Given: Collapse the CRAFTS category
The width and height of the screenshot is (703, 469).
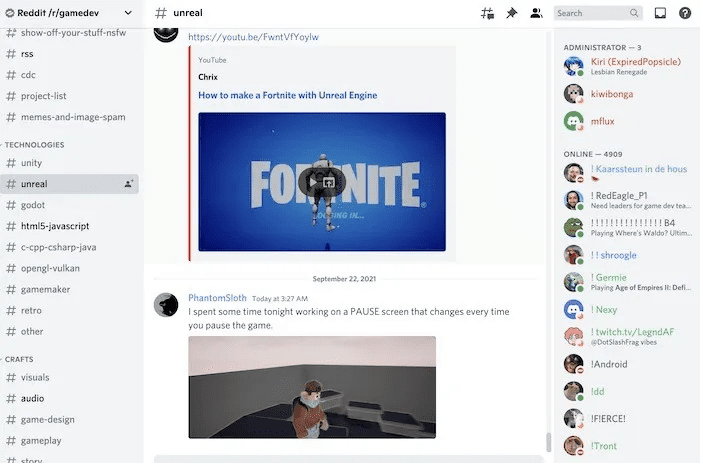Looking at the screenshot, I should point(19,359).
